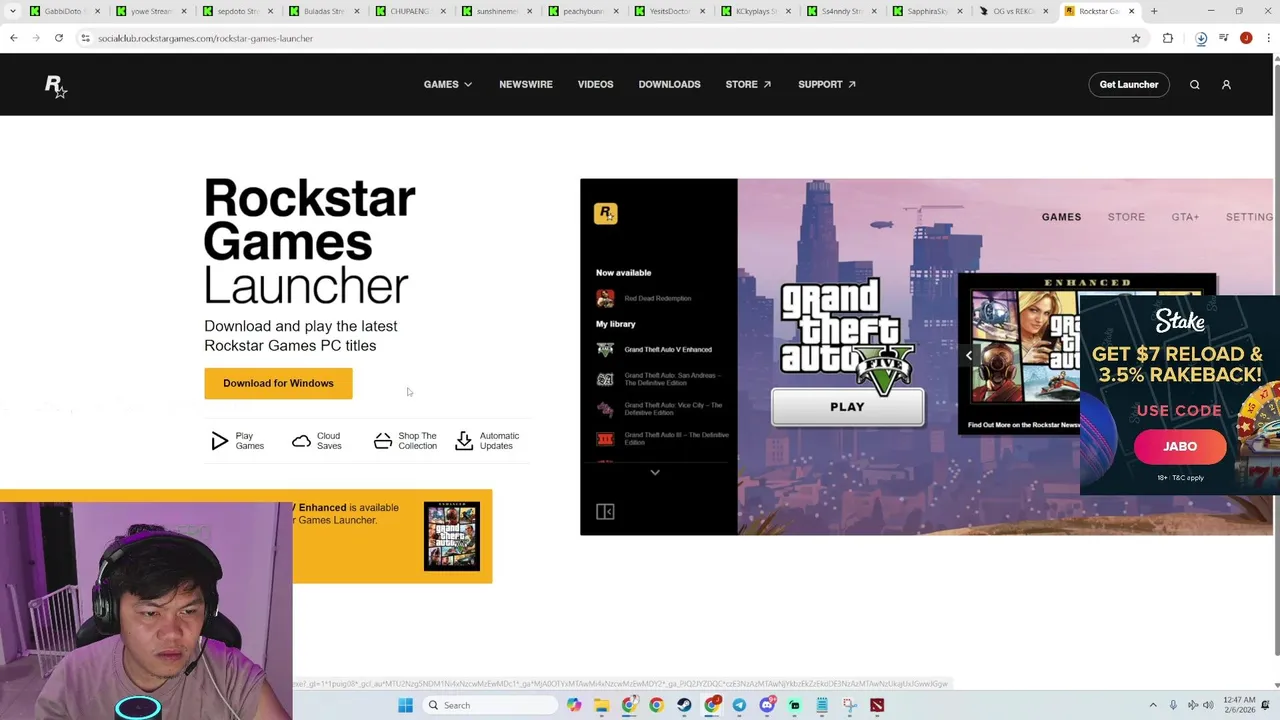This screenshot has height=720, width=1280.
Task: Click the site info icon in address bar
Action: [x=86, y=38]
